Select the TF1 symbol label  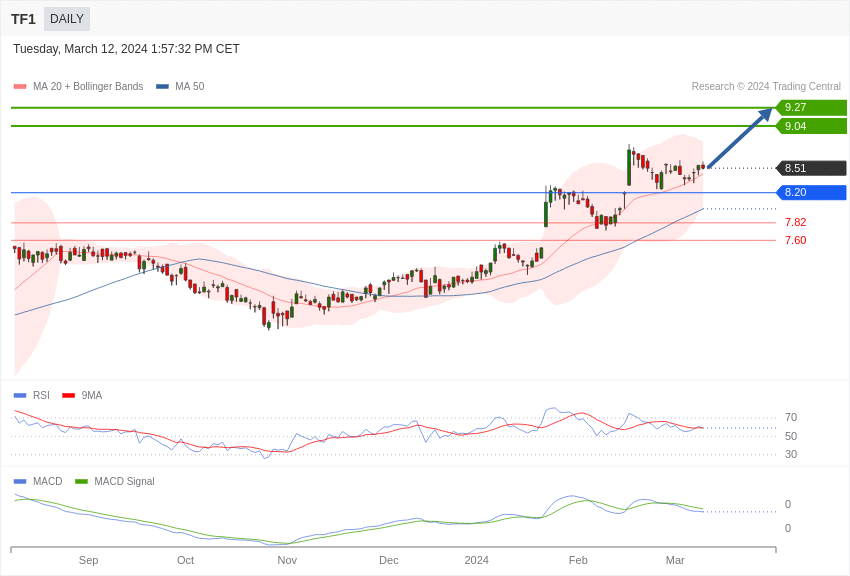(23, 19)
